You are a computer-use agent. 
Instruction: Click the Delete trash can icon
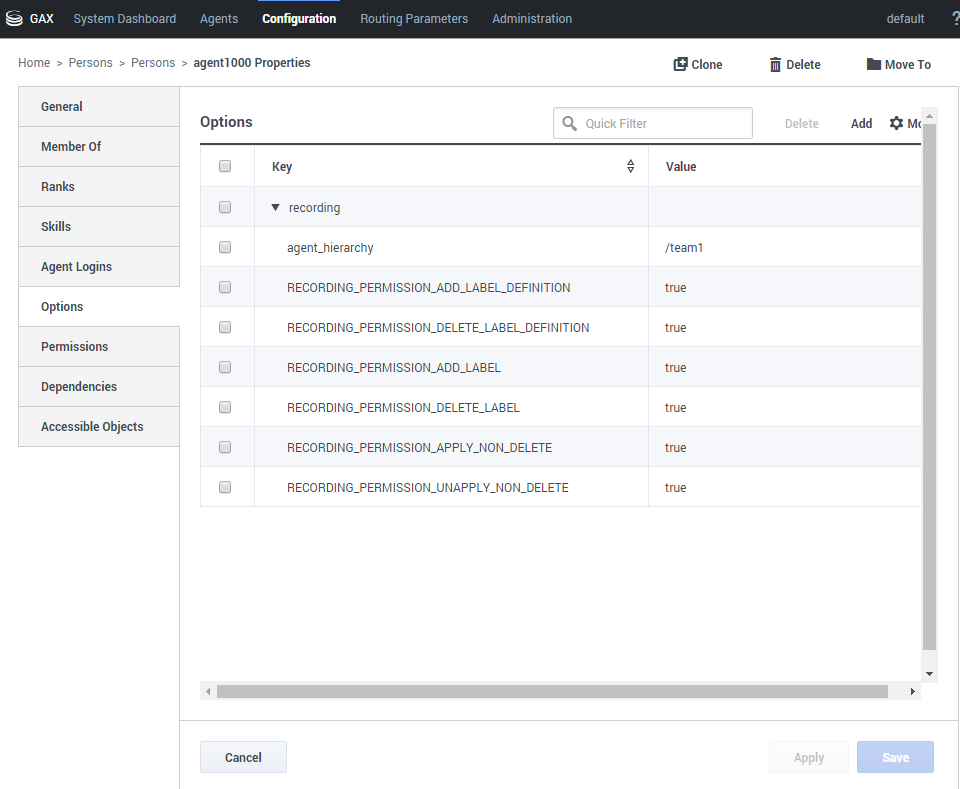[x=775, y=64]
